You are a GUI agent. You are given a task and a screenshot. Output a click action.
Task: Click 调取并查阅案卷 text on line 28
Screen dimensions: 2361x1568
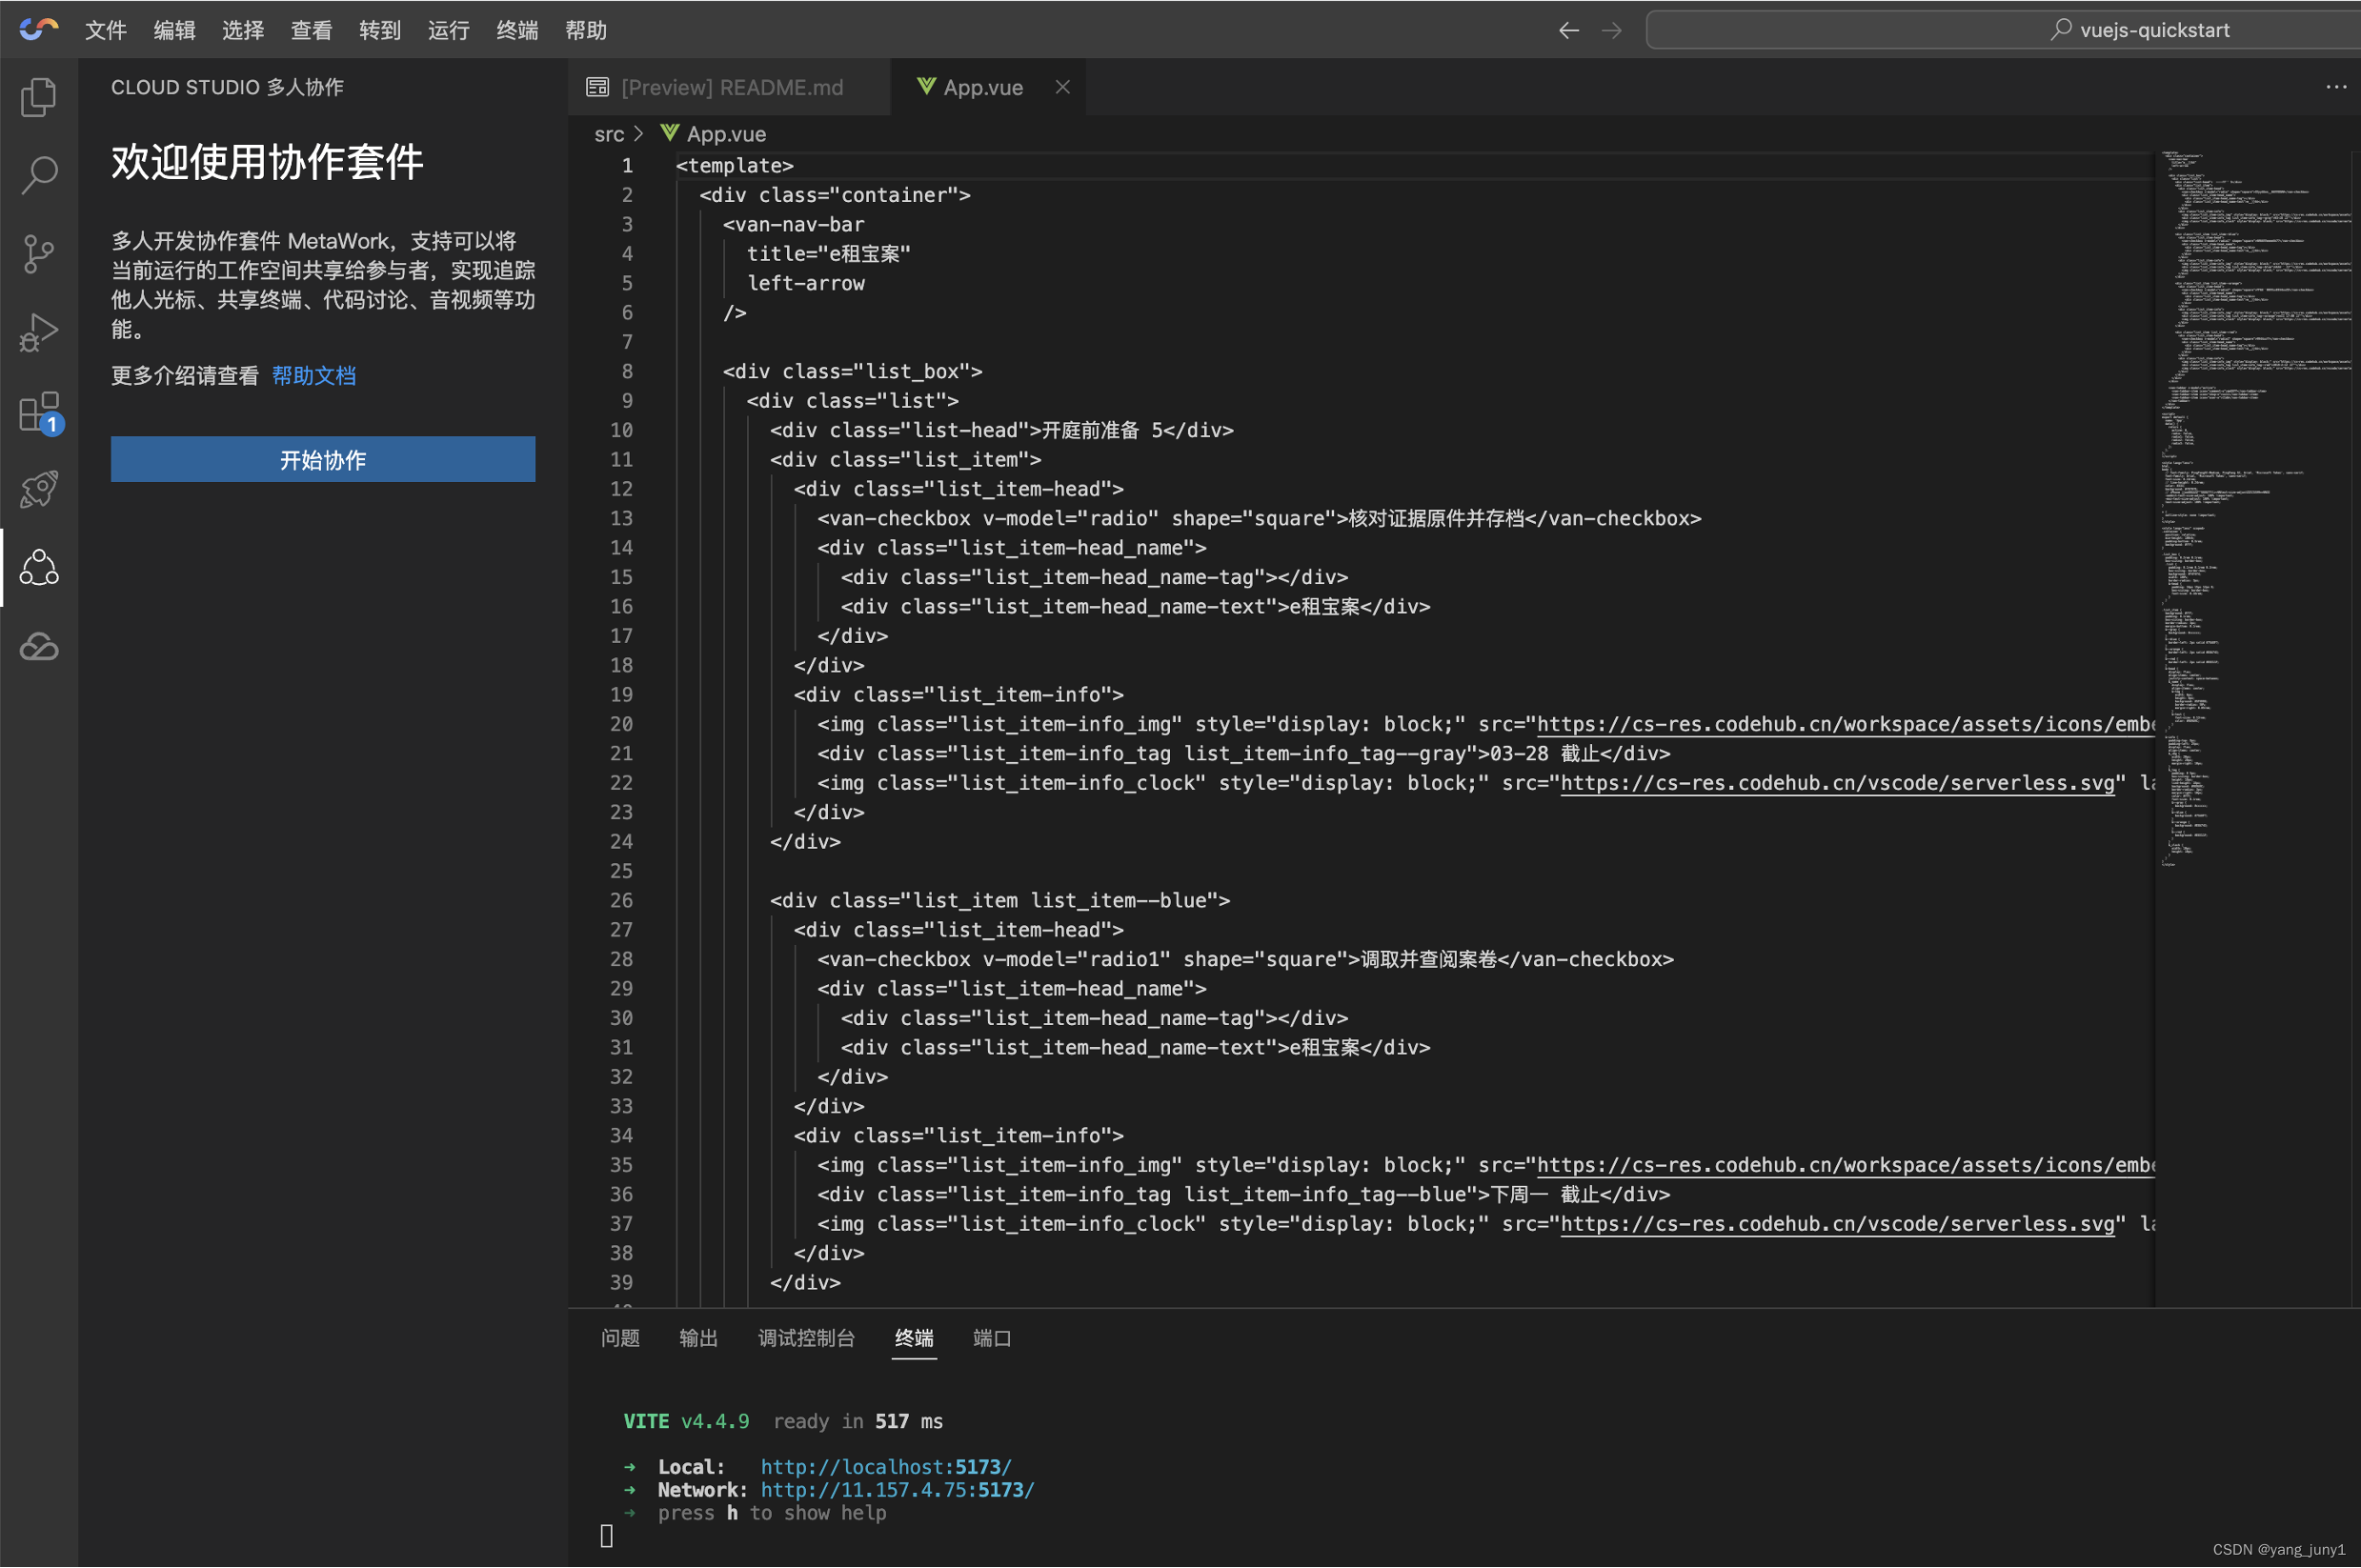(x=1429, y=959)
